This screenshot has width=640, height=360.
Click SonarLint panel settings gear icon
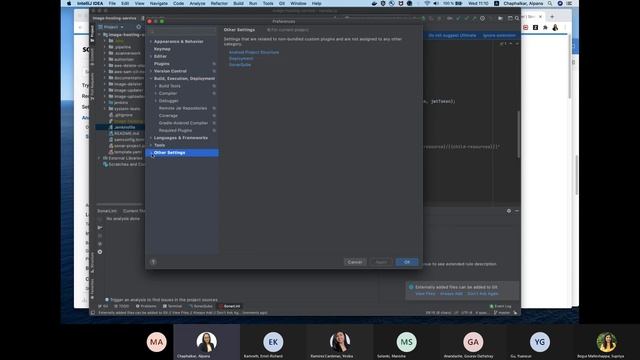(x=509, y=211)
